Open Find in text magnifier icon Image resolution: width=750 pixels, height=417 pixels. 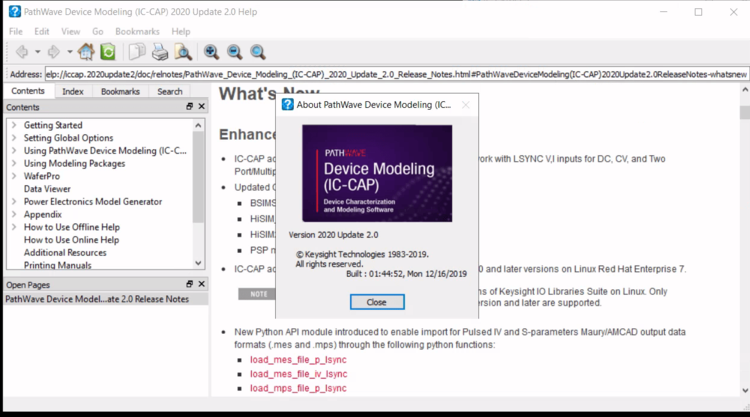pyautogui.click(x=183, y=52)
